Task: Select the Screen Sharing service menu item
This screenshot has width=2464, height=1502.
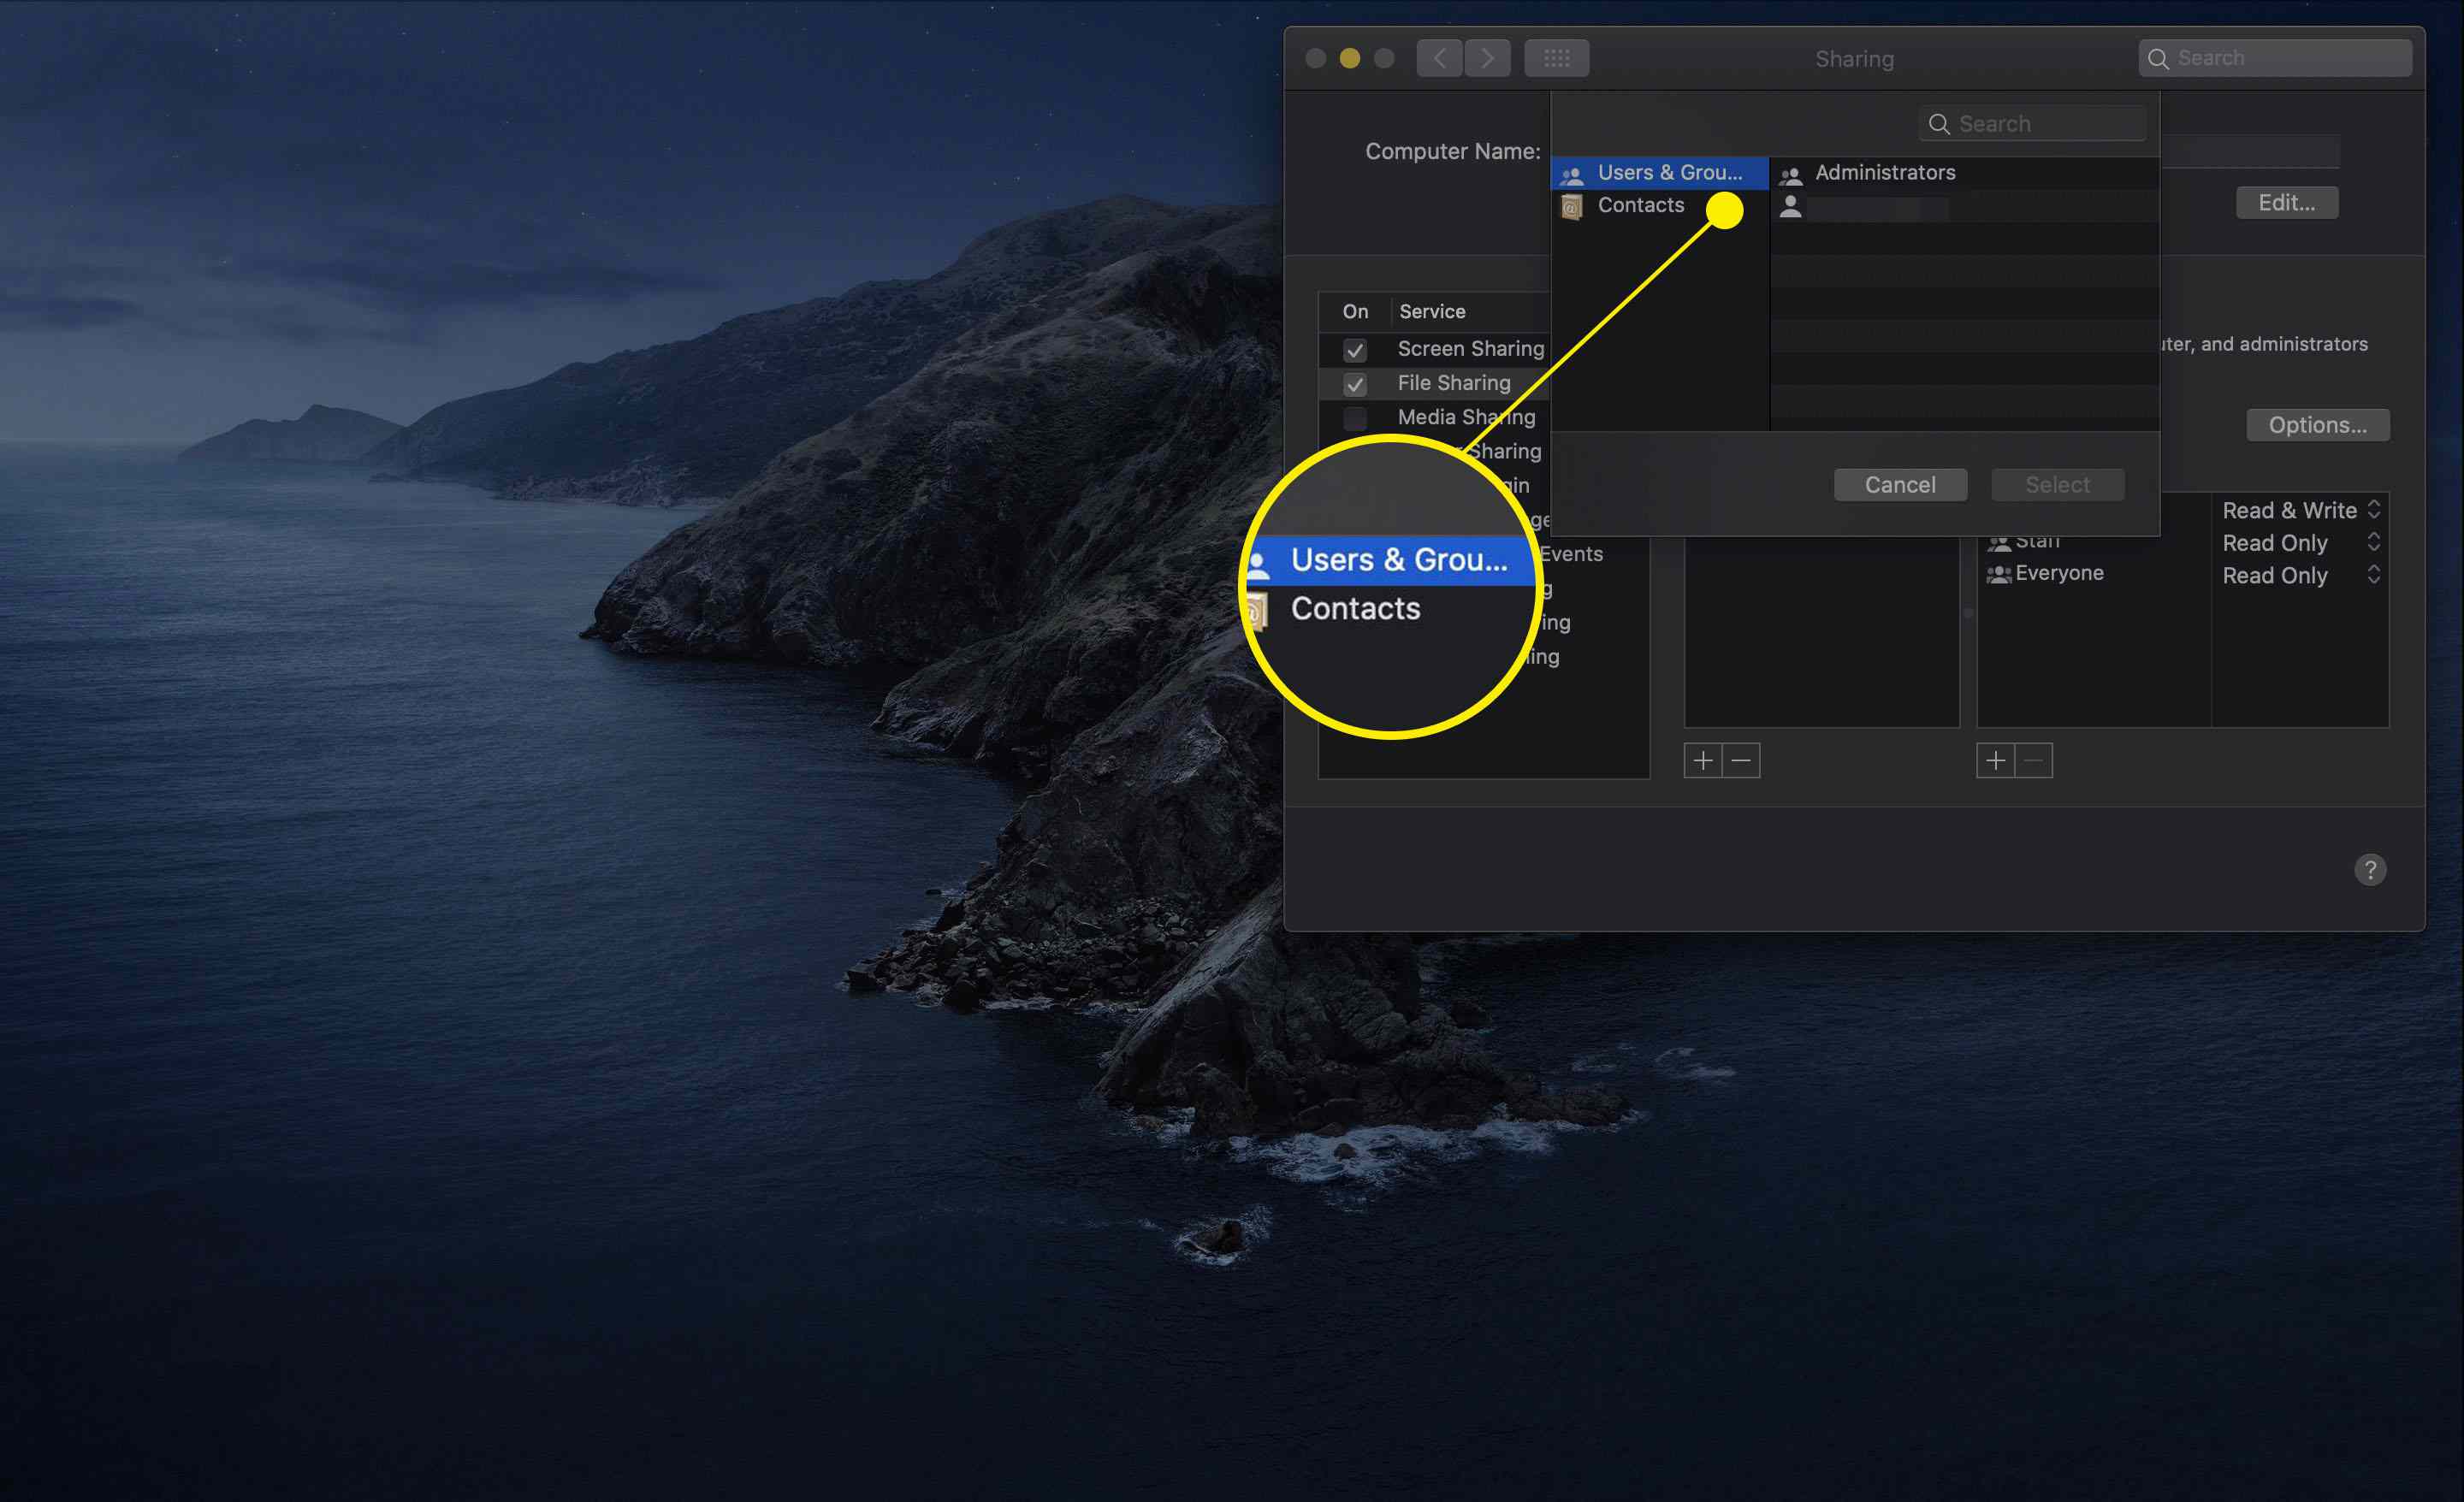Action: point(1472,348)
